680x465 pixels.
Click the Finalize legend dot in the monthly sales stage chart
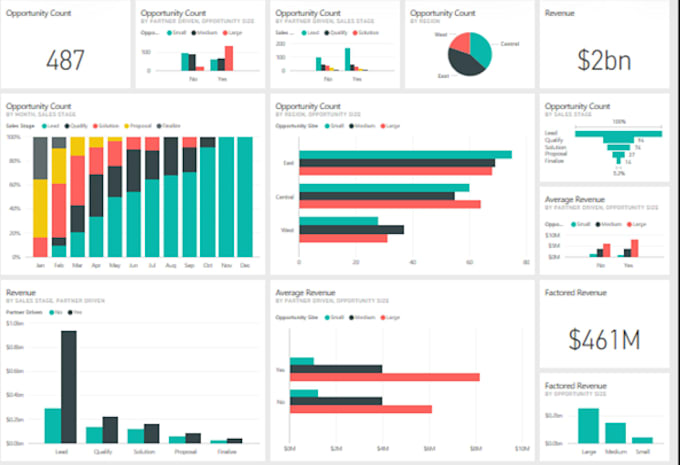pyautogui.click(x=159, y=126)
